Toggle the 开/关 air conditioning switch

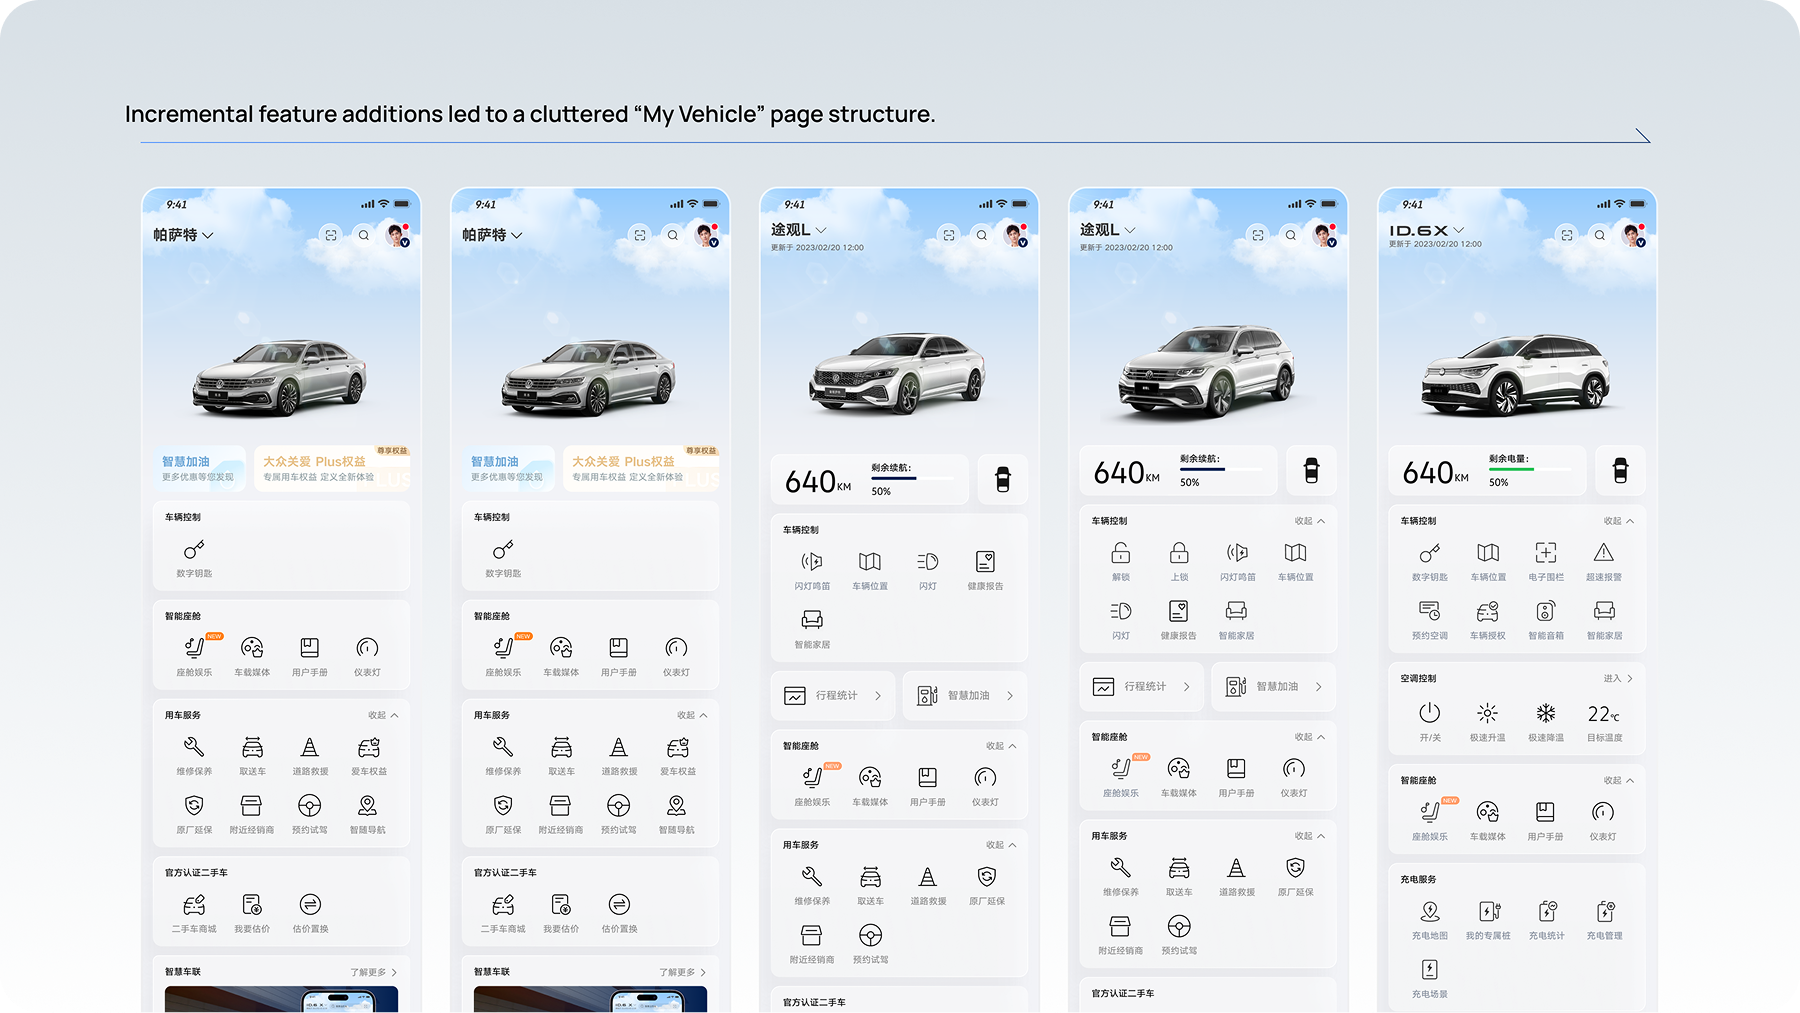click(x=1430, y=714)
